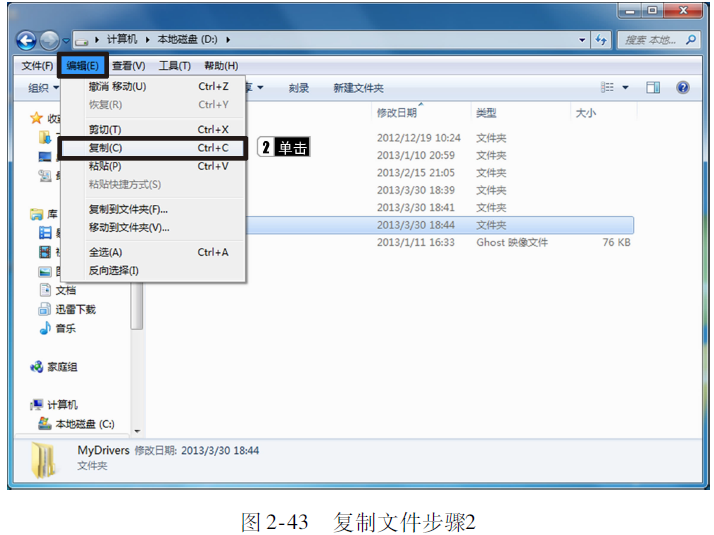Click the Forward navigation arrow
The width and height of the screenshot is (714, 535).
click(49, 41)
